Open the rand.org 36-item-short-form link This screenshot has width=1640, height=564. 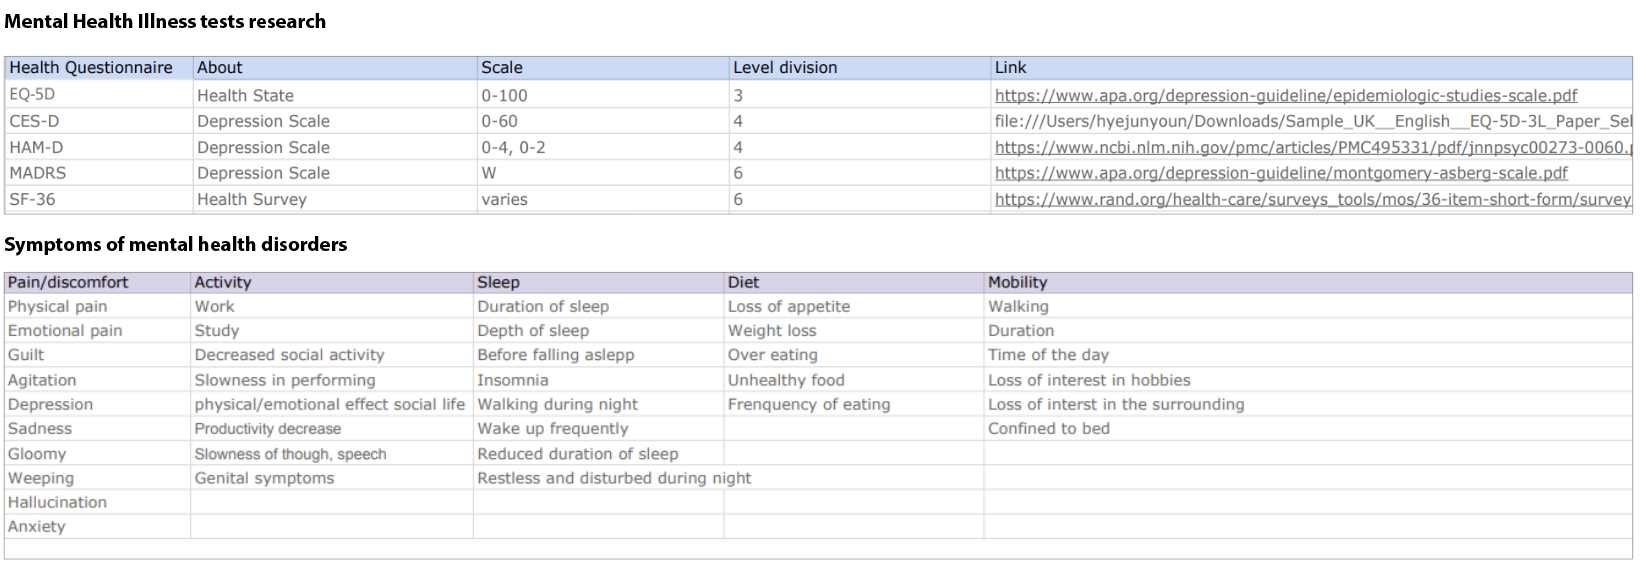1310,199
